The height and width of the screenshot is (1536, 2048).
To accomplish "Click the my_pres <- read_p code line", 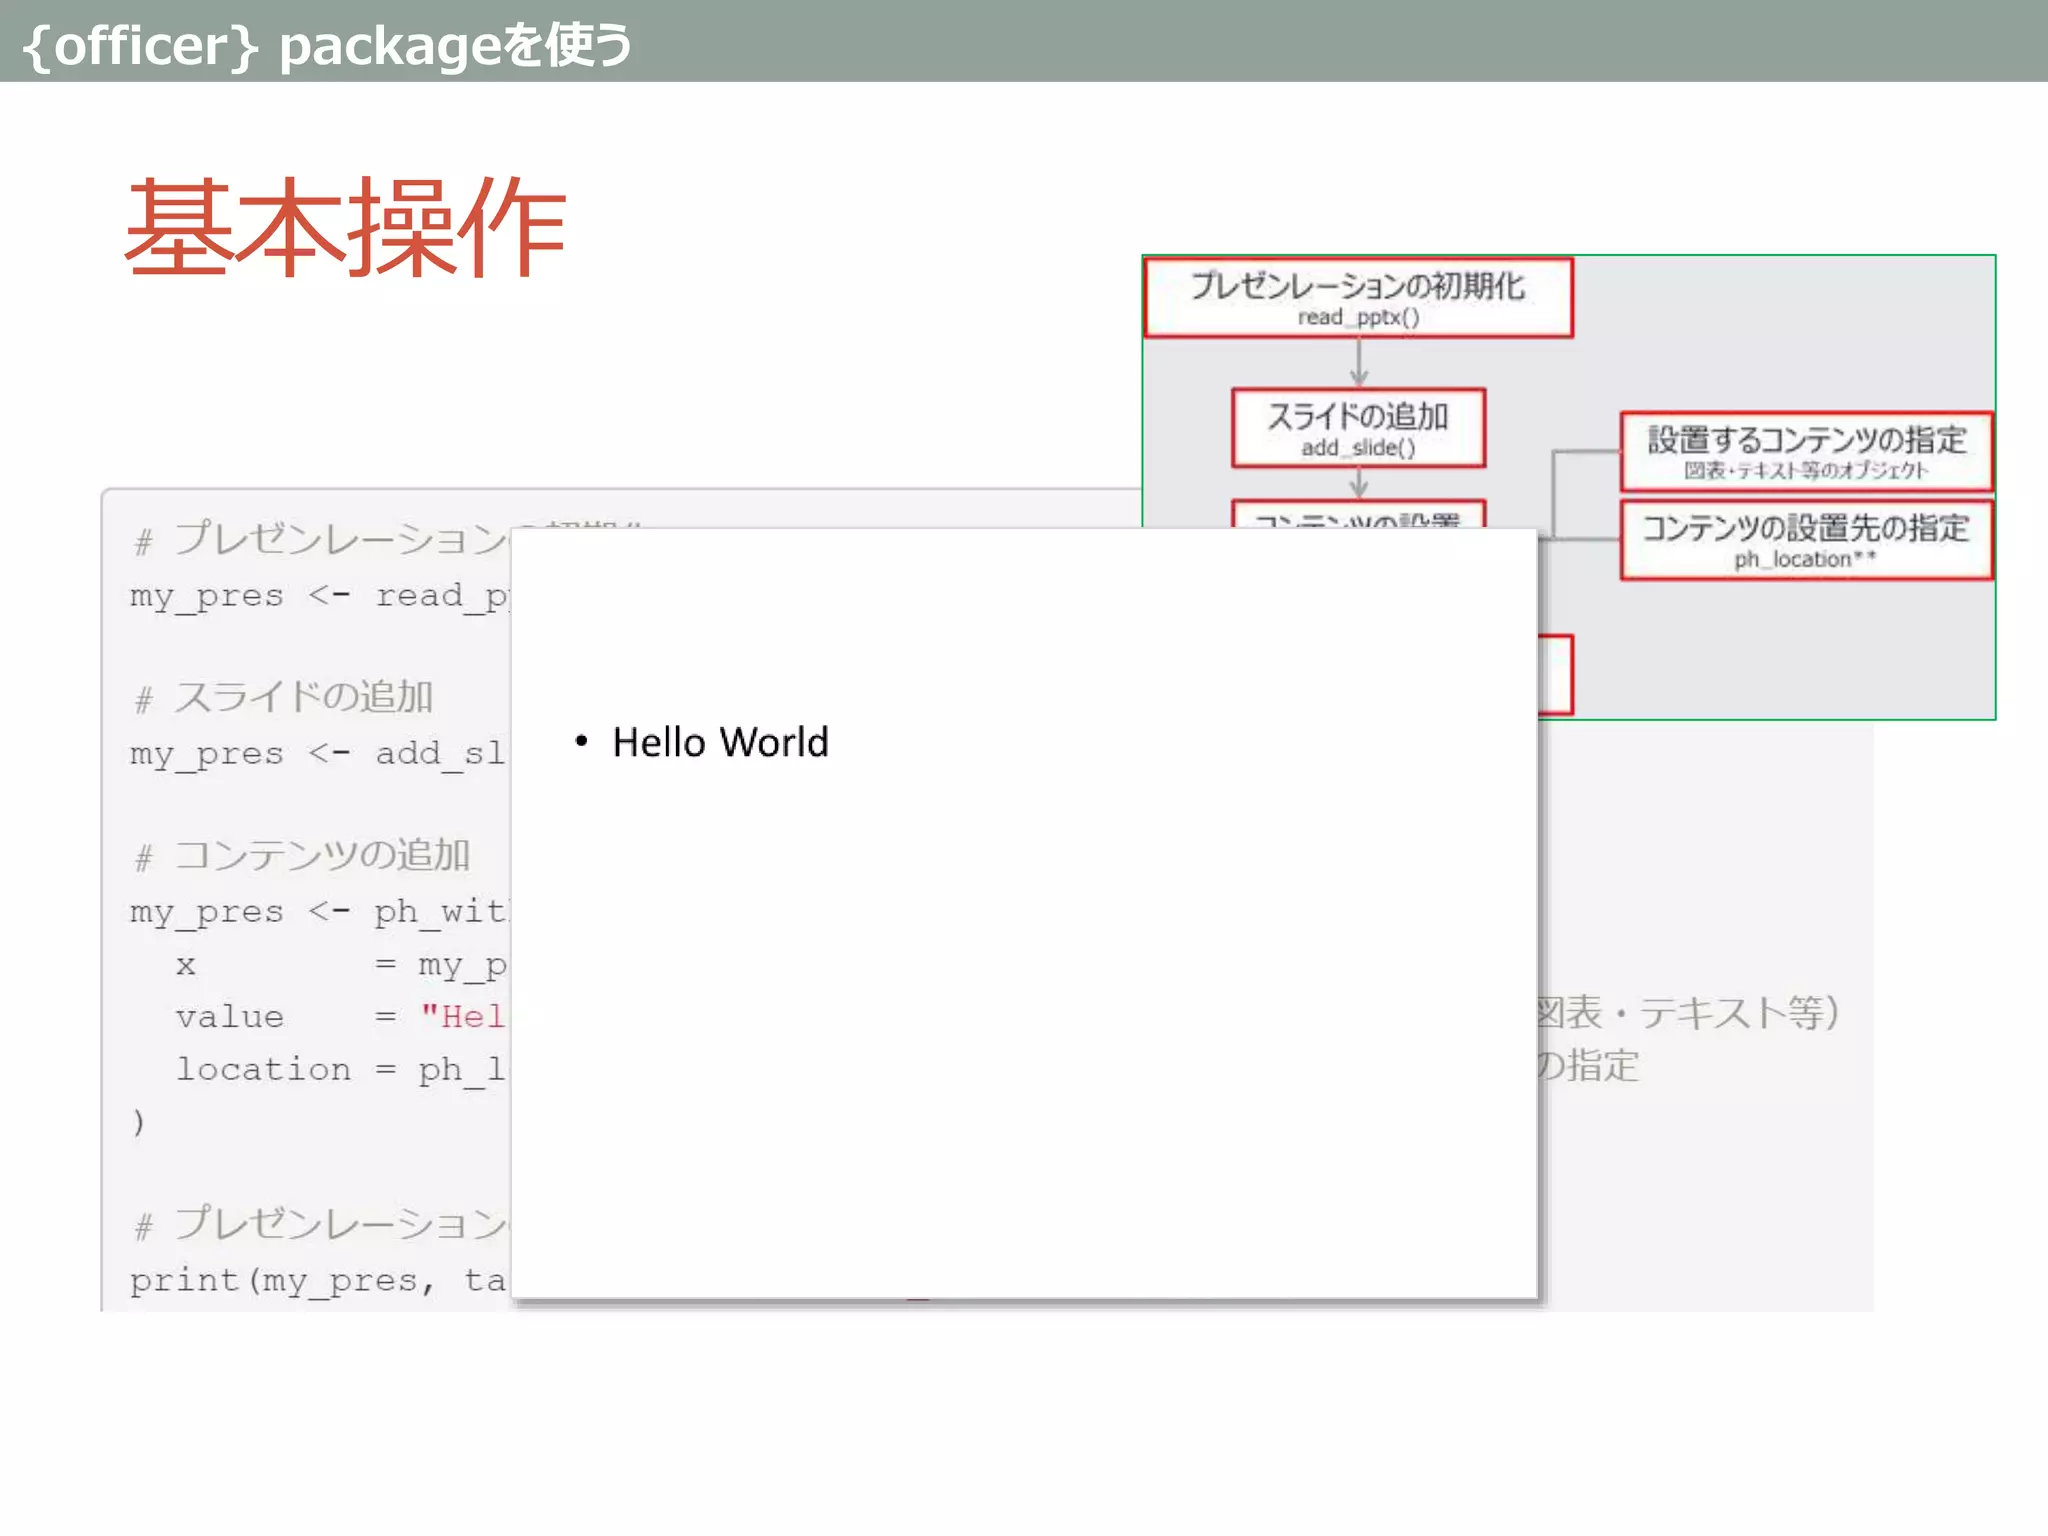I will click(319, 596).
